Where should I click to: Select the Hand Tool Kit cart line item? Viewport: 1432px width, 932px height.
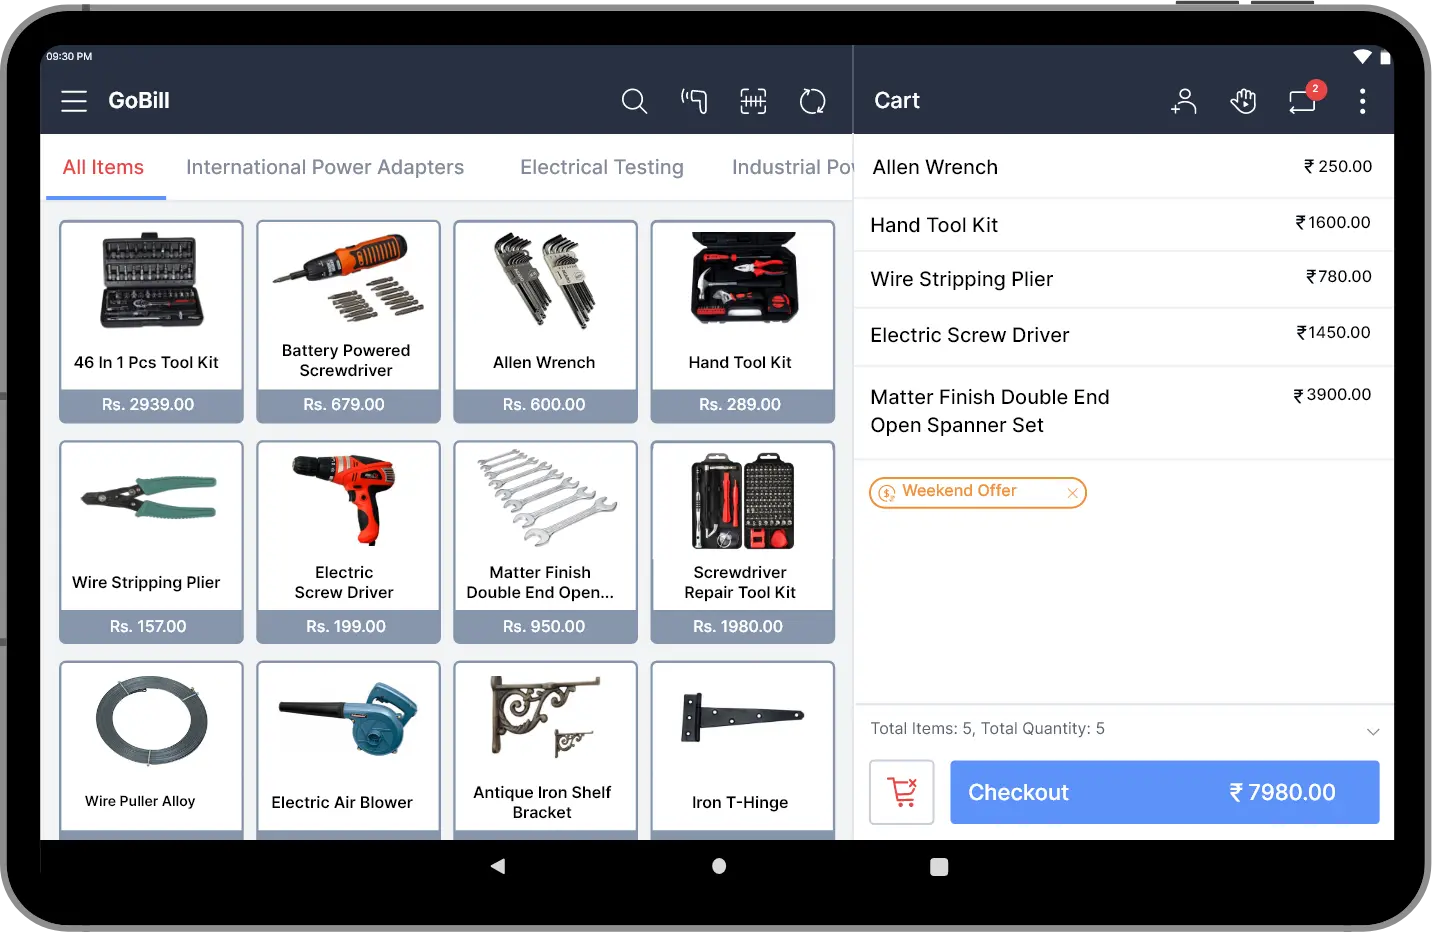click(1120, 224)
